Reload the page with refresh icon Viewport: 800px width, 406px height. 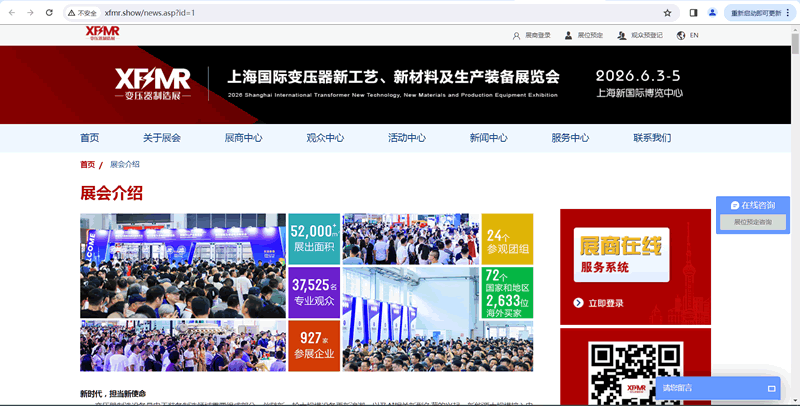coord(50,13)
